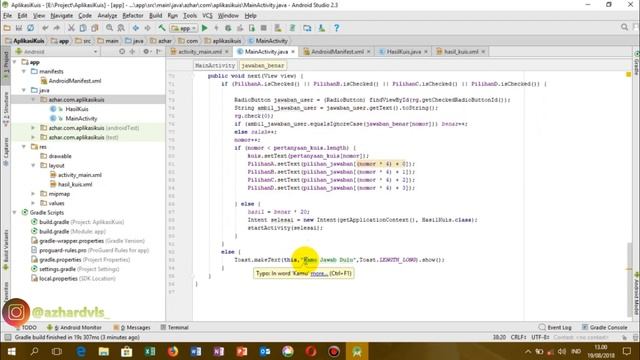
Task: Open the Help question mark icon
Action: click(x=336, y=28)
